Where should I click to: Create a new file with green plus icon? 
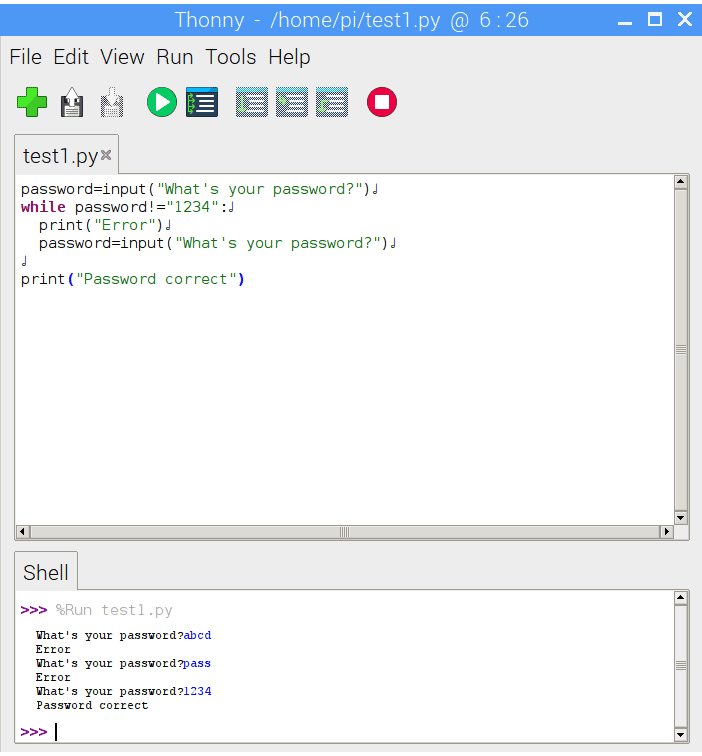[32, 102]
